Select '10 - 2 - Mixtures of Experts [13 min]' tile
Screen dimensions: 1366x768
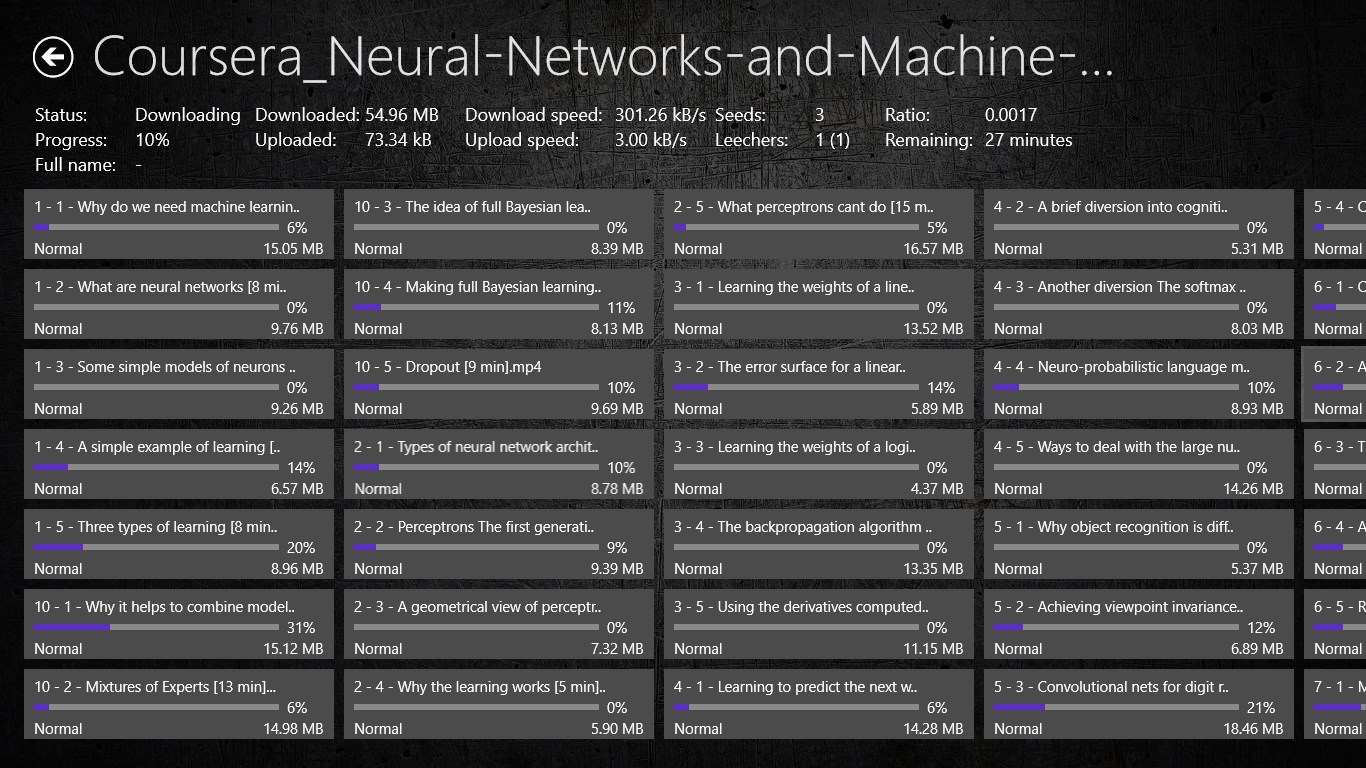point(179,704)
